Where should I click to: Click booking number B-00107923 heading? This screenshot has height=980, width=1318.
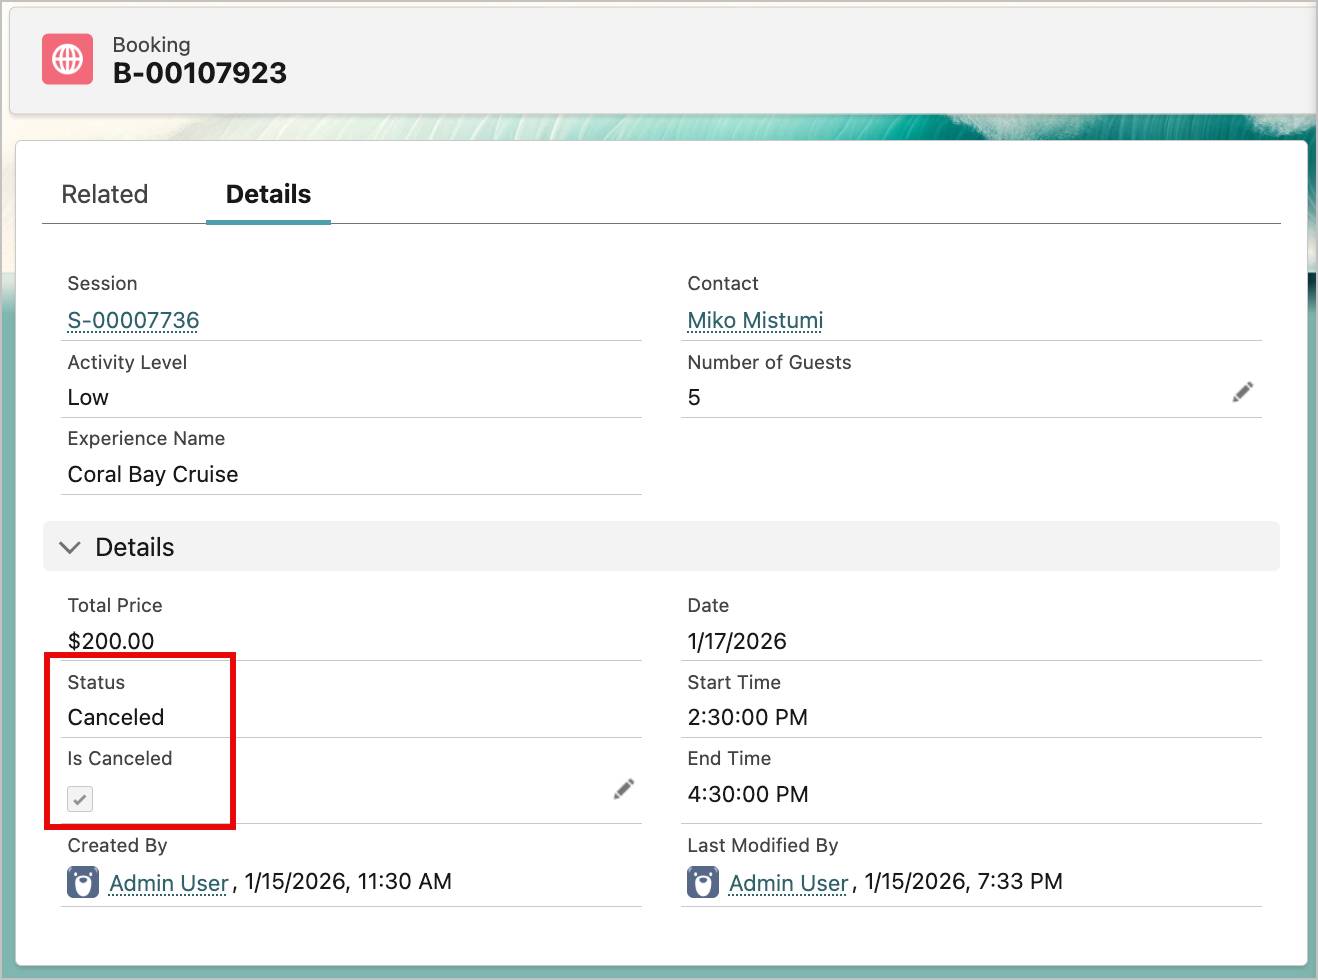click(x=200, y=73)
